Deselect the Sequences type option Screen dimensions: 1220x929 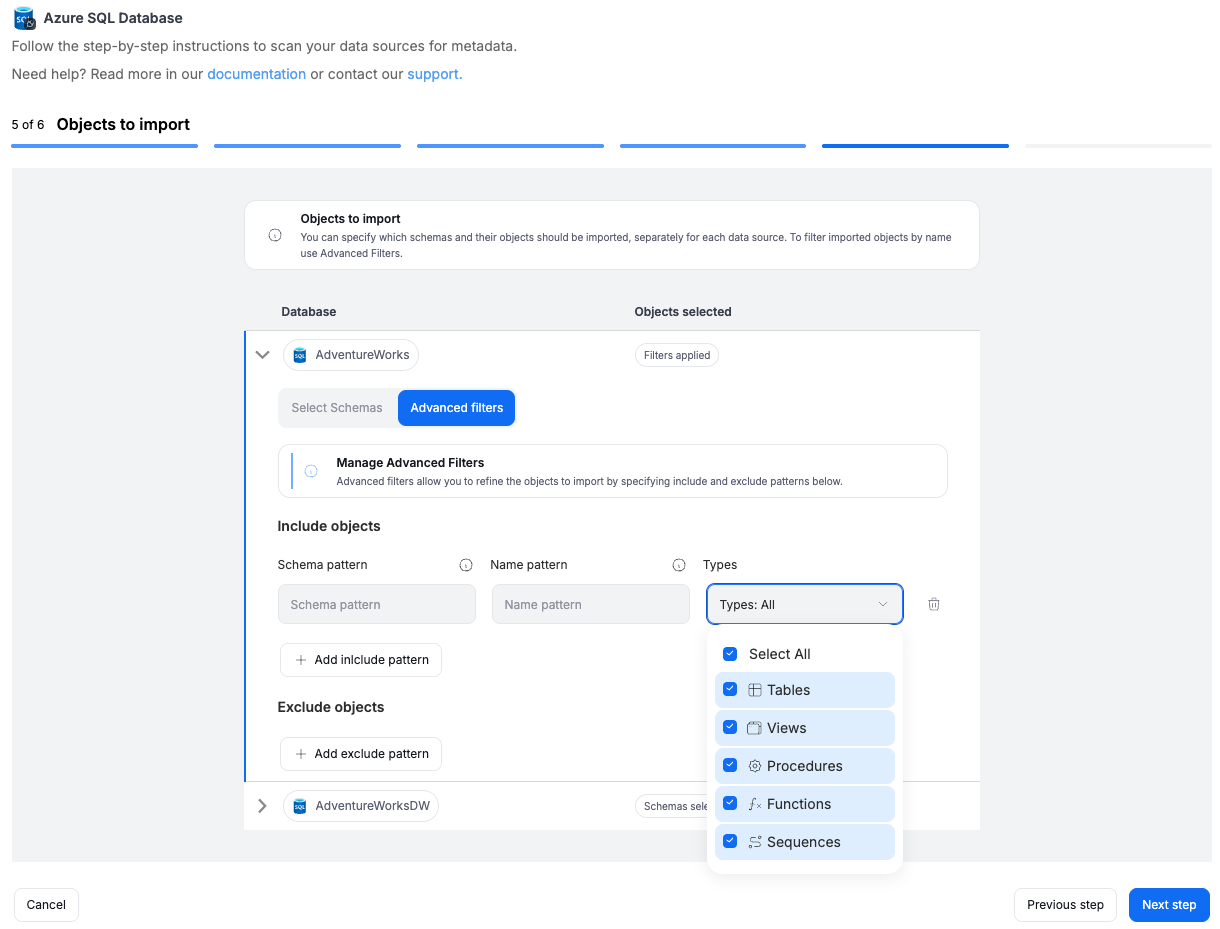730,842
